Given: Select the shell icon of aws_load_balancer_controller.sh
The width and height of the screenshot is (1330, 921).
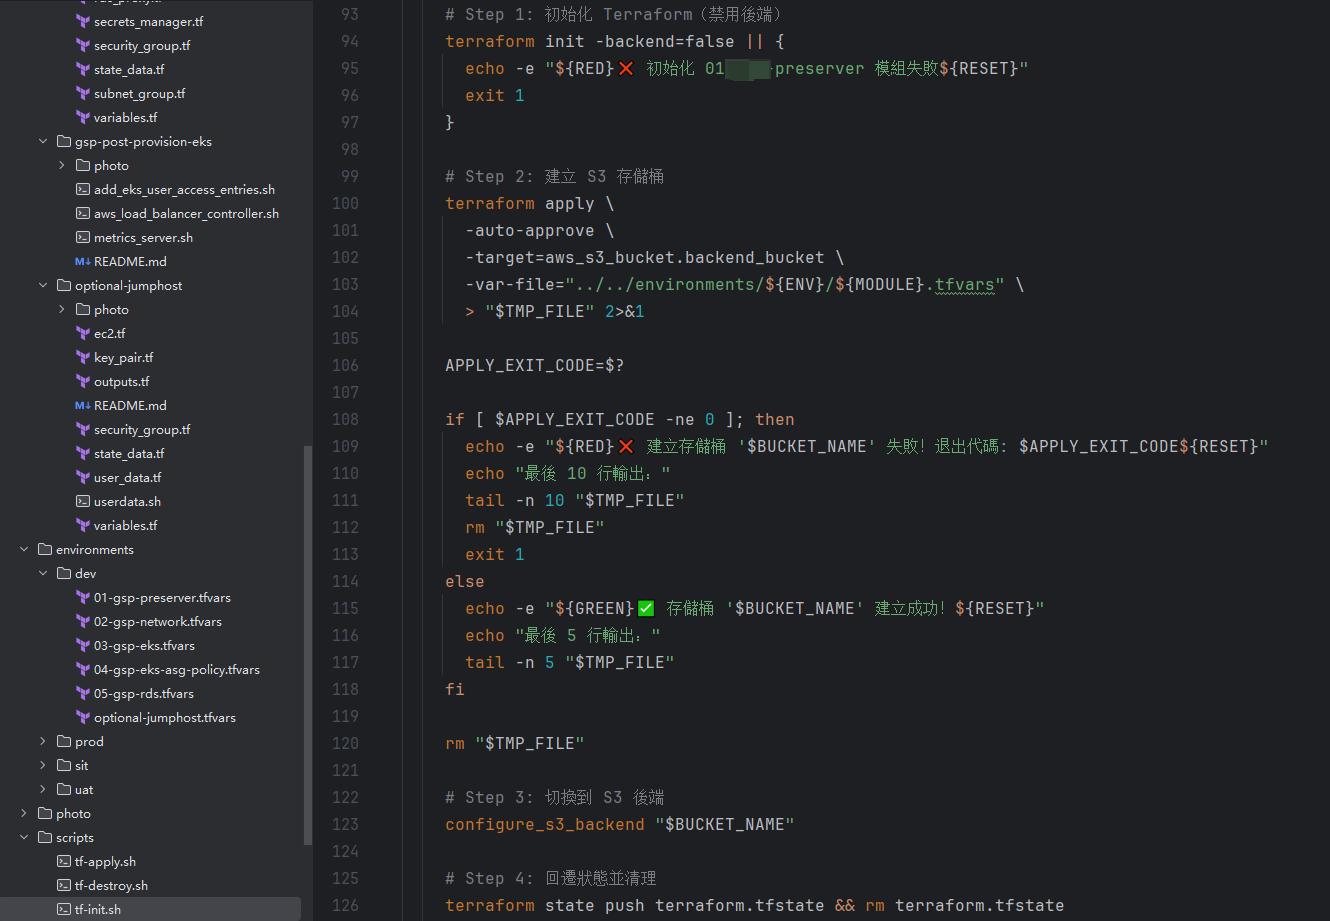Looking at the screenshot, I should click(83, 214).
